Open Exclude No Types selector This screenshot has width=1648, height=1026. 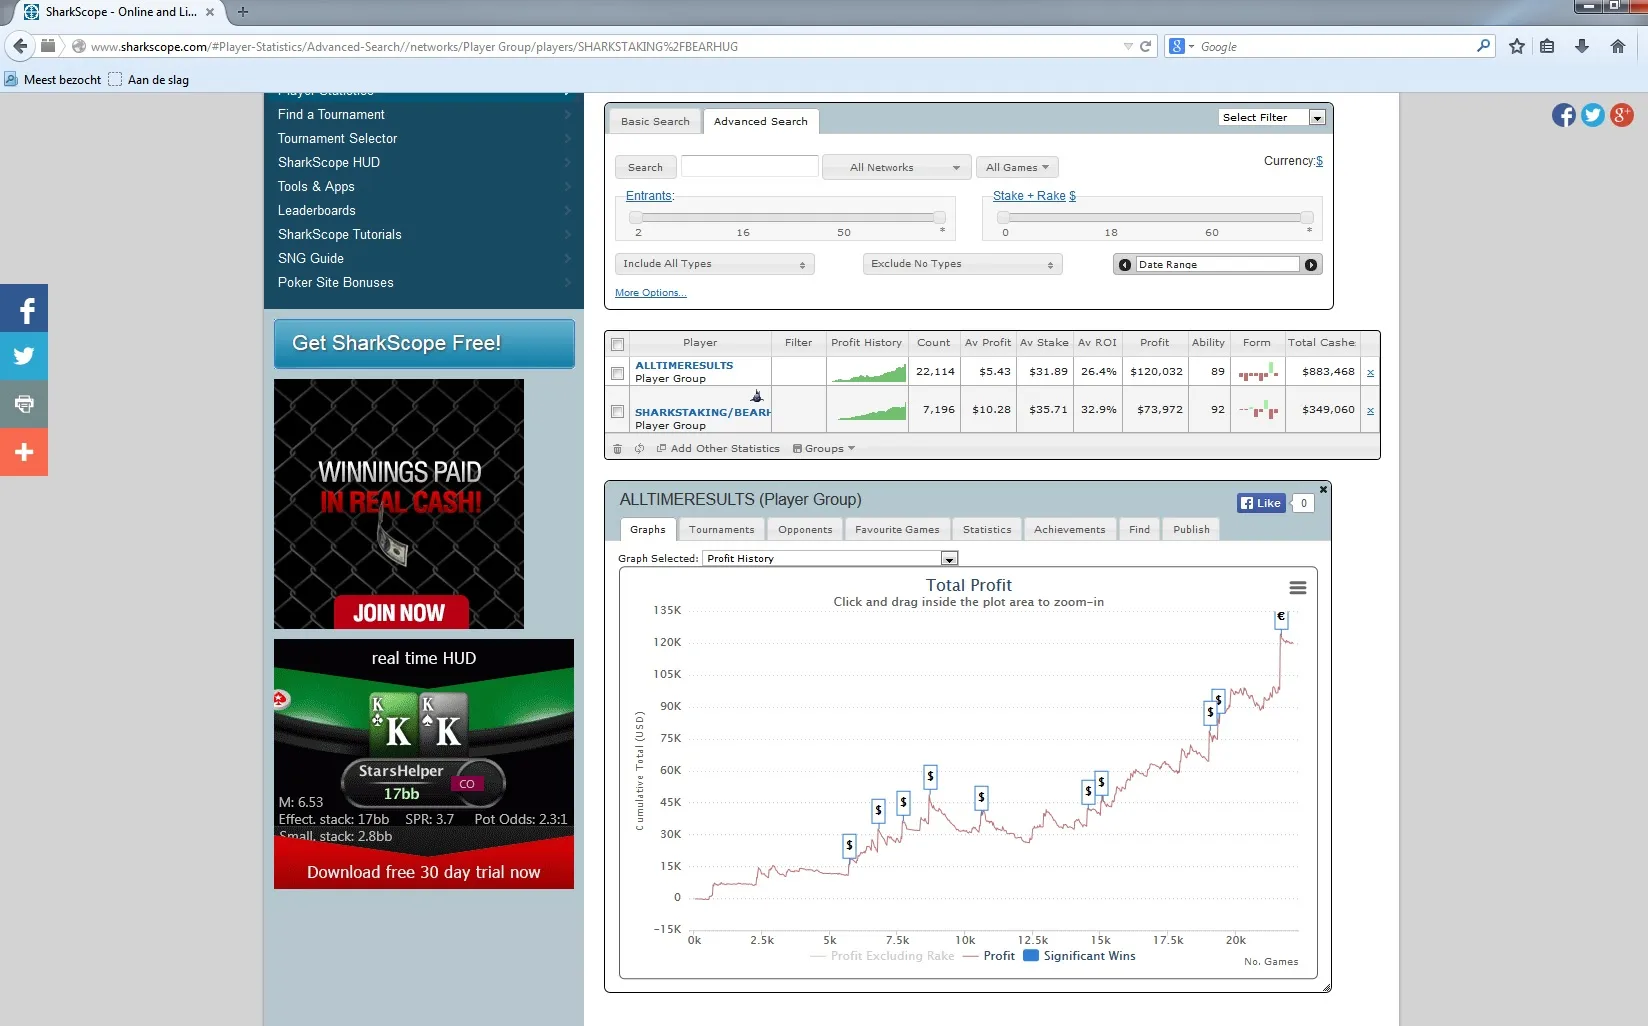coord(962,264)
